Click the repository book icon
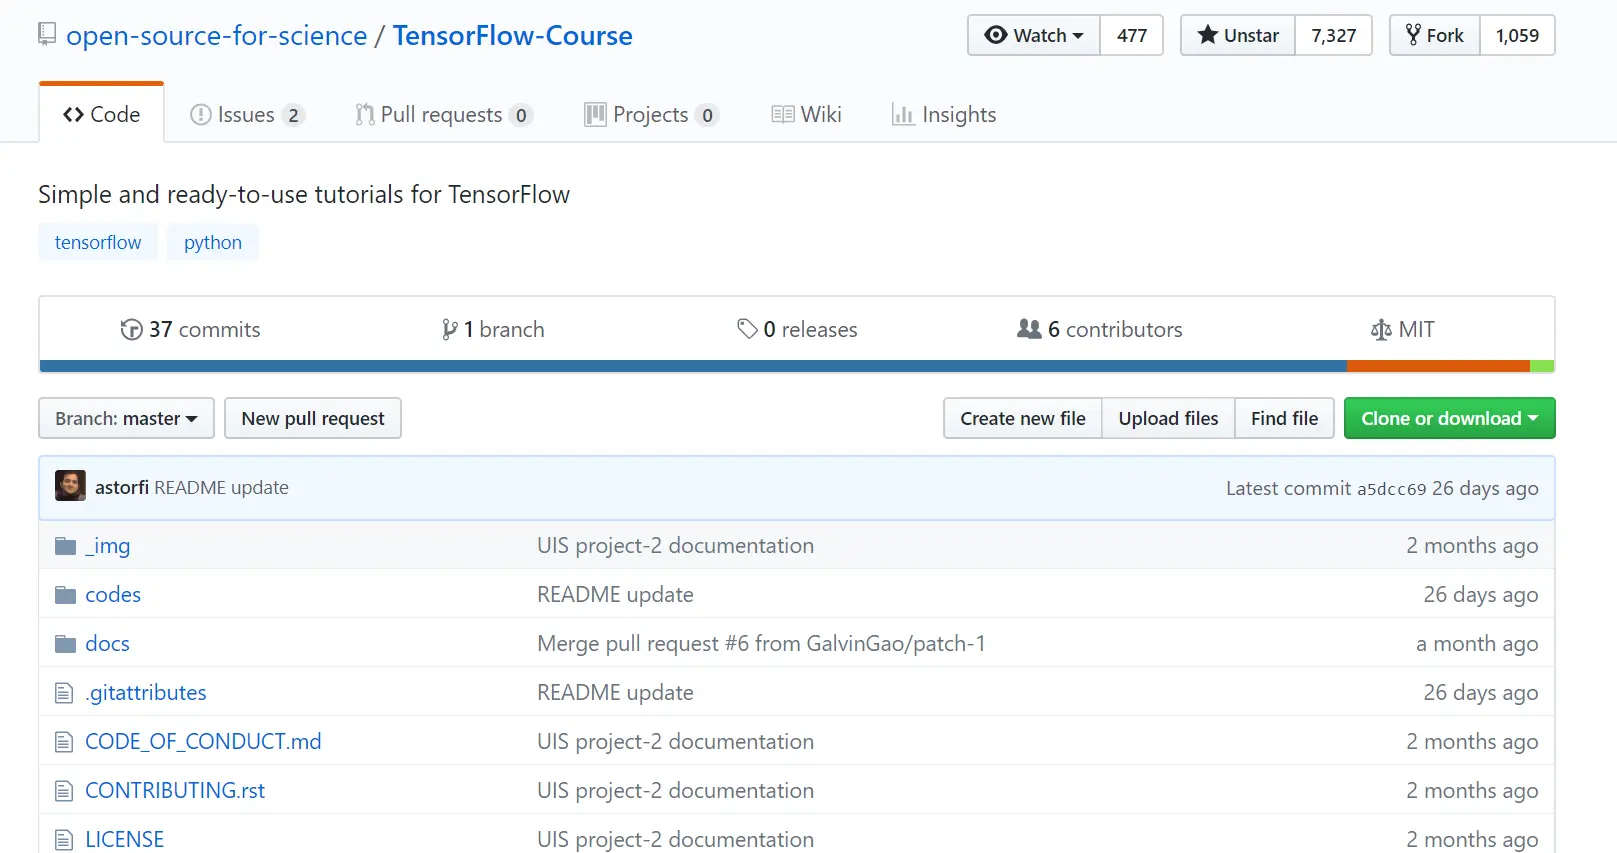Screen dimensions: 1617x853 pos(47,34)
